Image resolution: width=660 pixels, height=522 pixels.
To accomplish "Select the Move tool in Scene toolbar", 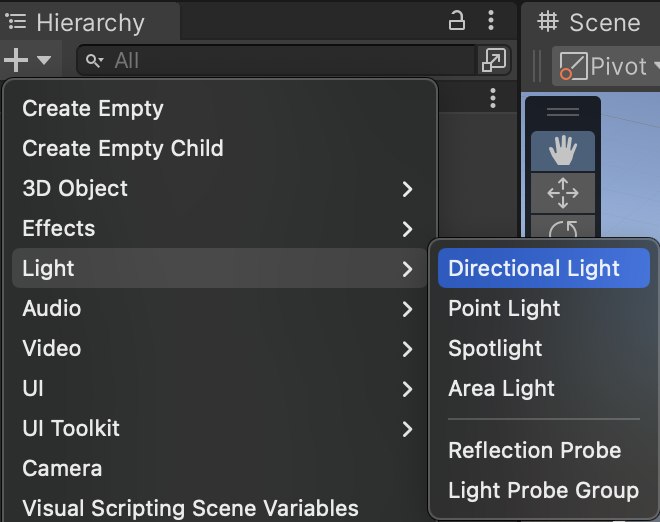I will click(563, 193).
